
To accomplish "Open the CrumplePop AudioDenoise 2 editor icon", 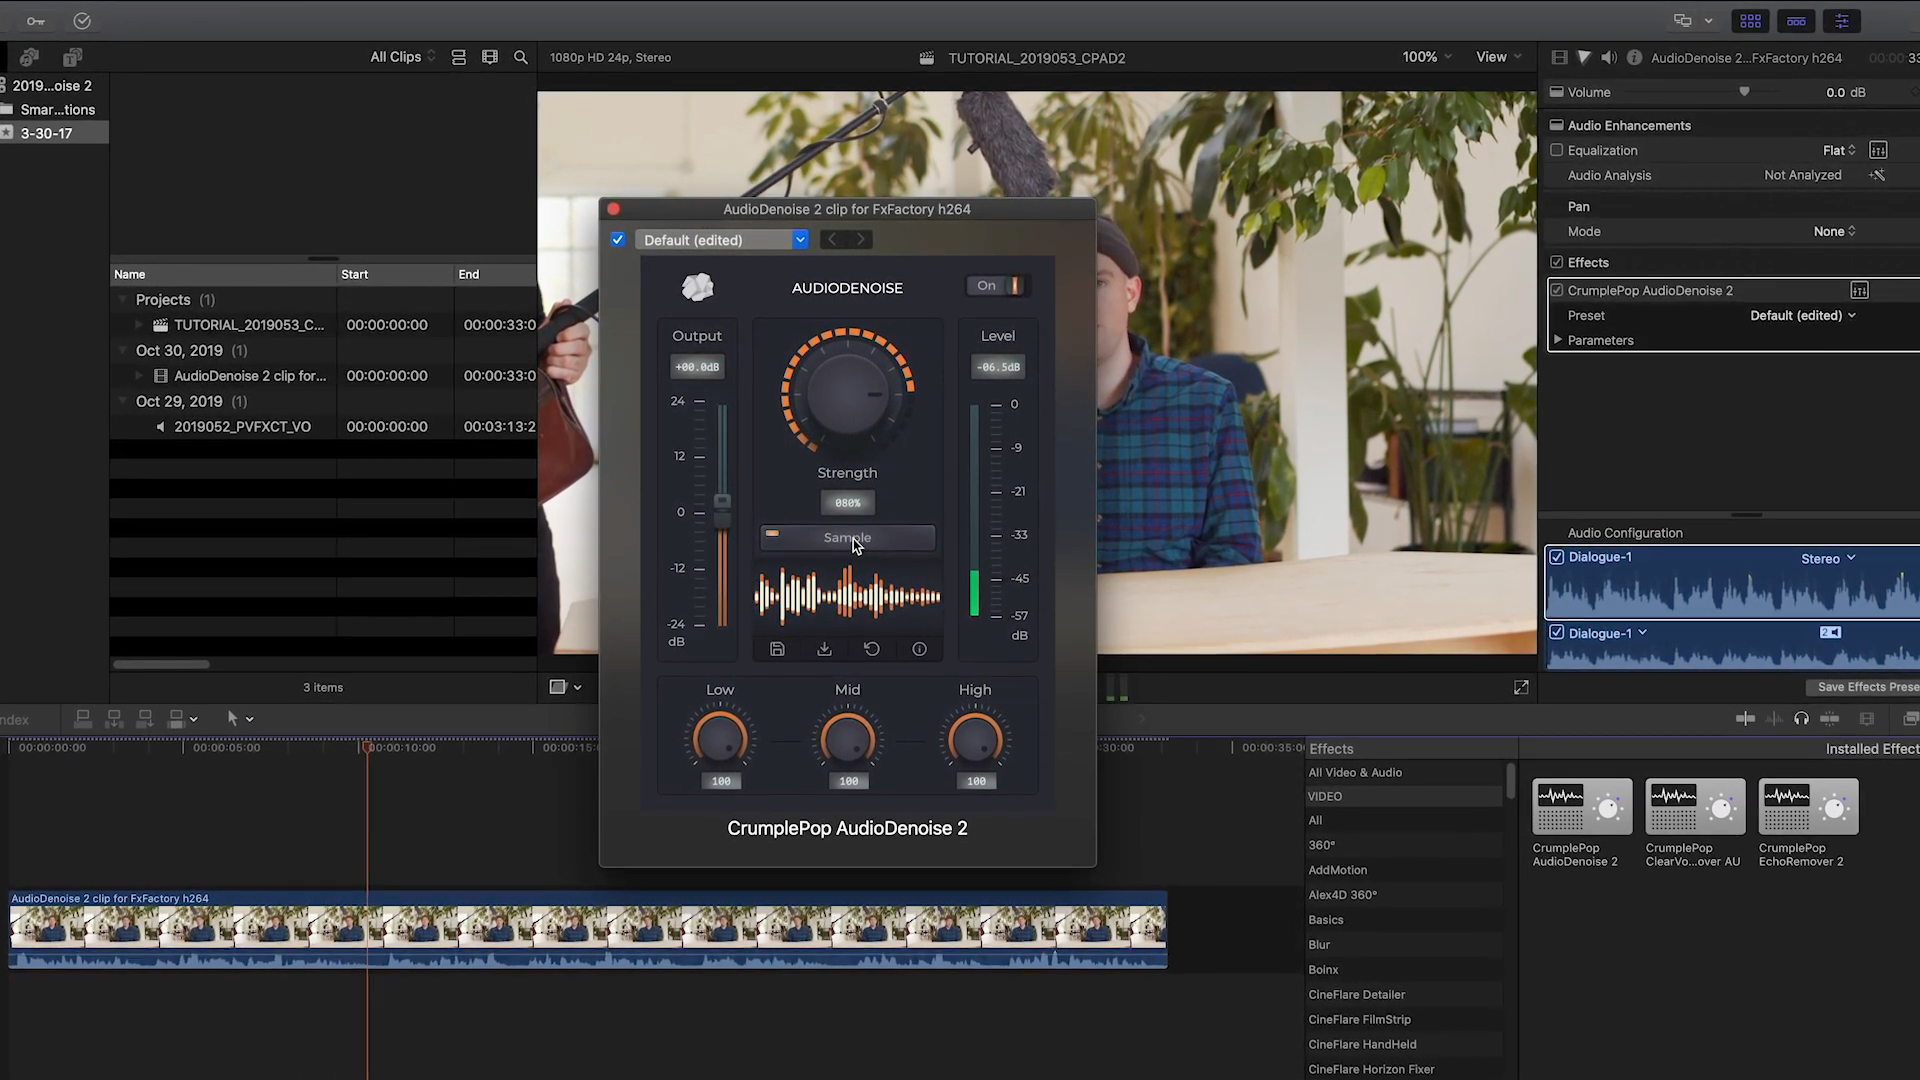I will tap(1859, 290).
